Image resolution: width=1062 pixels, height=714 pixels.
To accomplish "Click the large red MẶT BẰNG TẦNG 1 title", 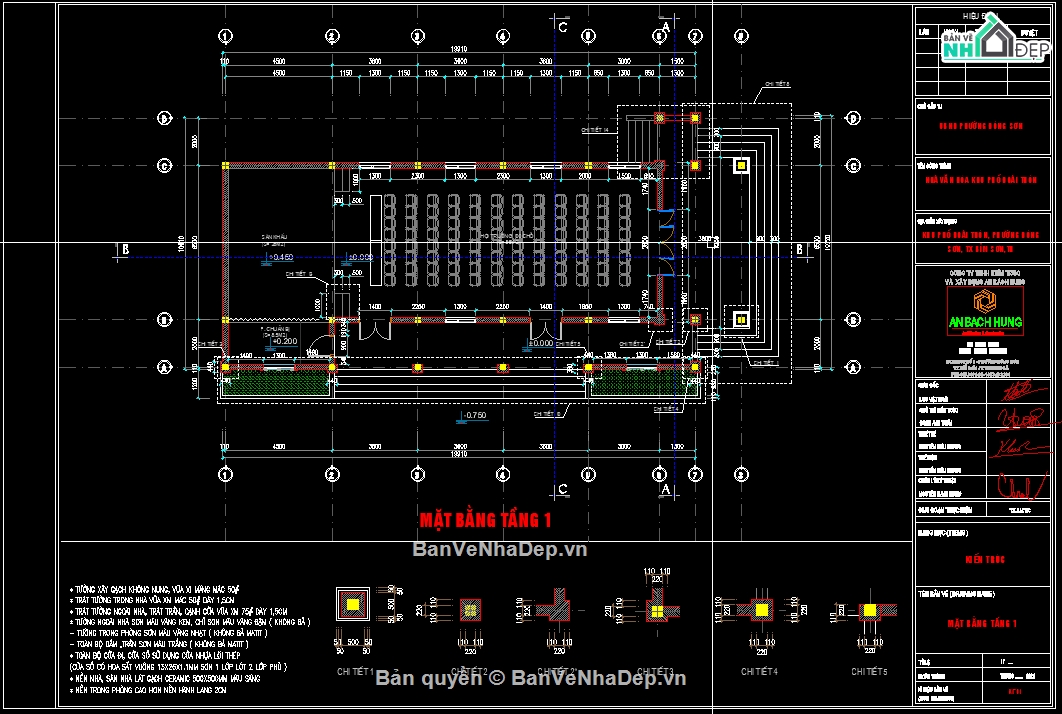I will pyautogui.click(x=485, y=519).
